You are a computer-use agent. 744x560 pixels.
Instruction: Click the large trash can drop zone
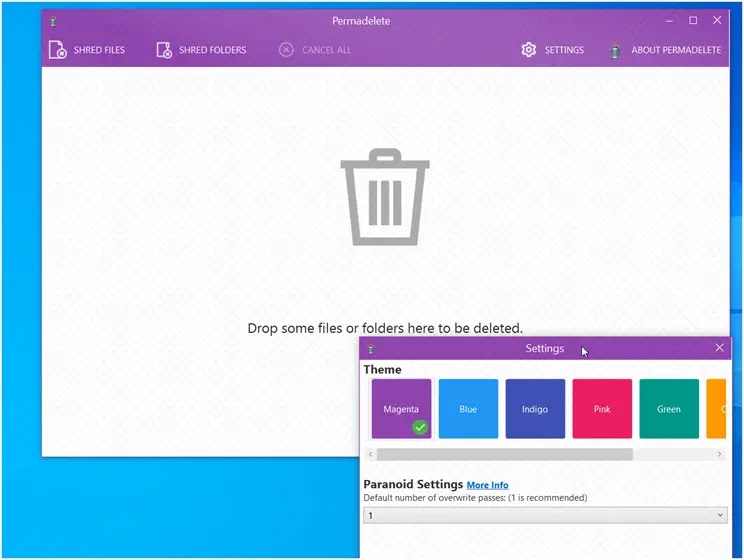coord(385,197)
